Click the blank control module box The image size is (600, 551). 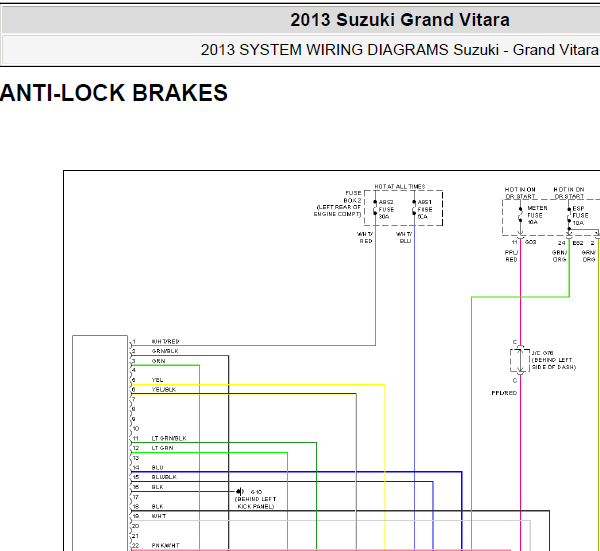click(x=100, y=443)
